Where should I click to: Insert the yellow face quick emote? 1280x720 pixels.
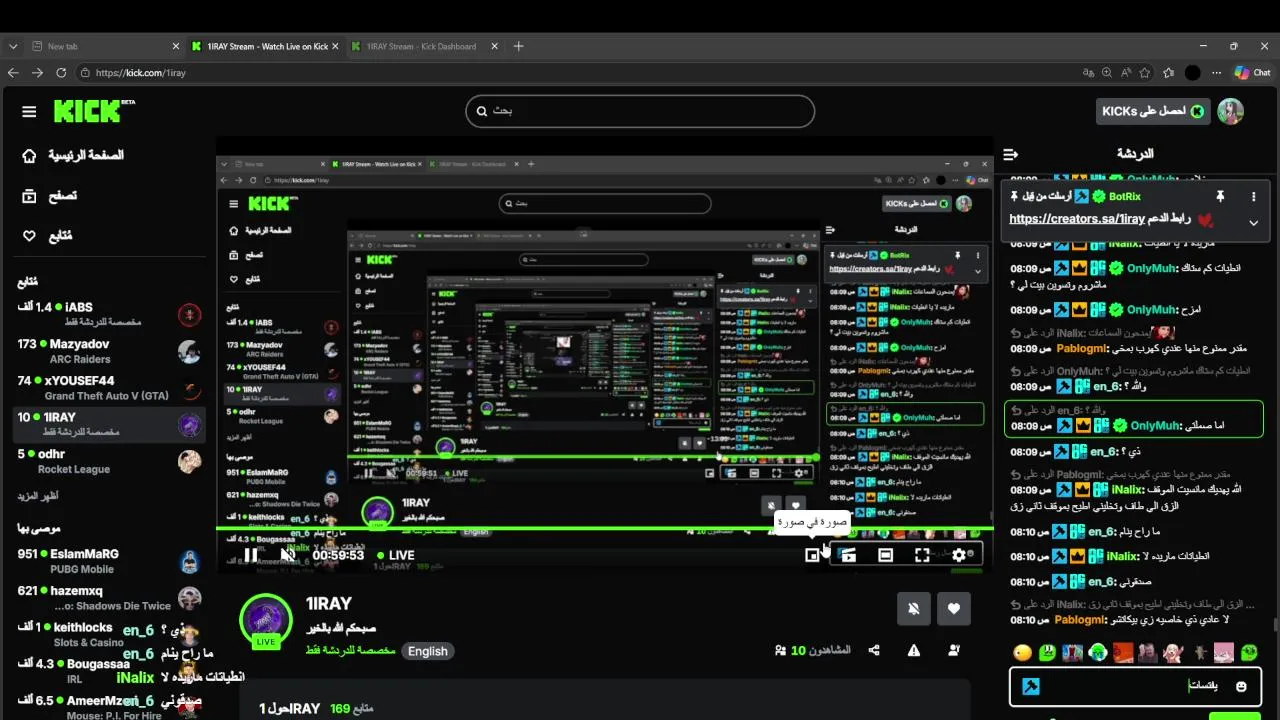(1021, 653)
